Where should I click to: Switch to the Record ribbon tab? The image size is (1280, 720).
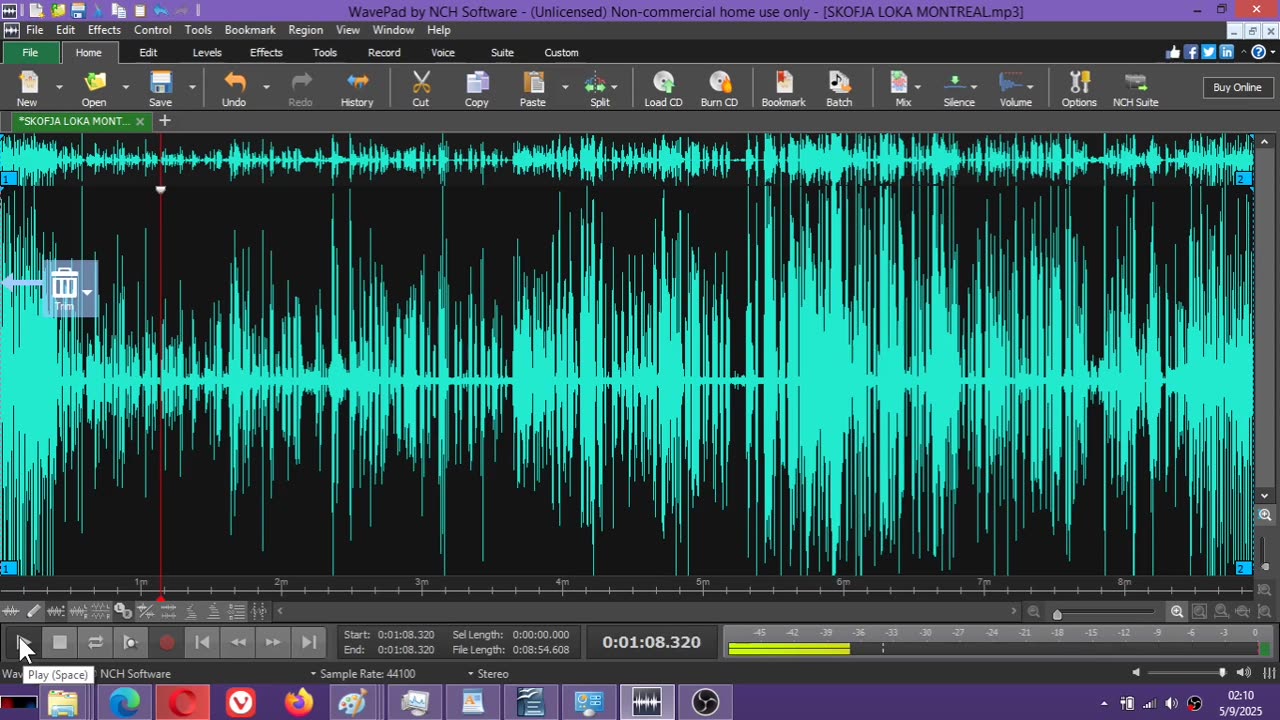[384, 52]
